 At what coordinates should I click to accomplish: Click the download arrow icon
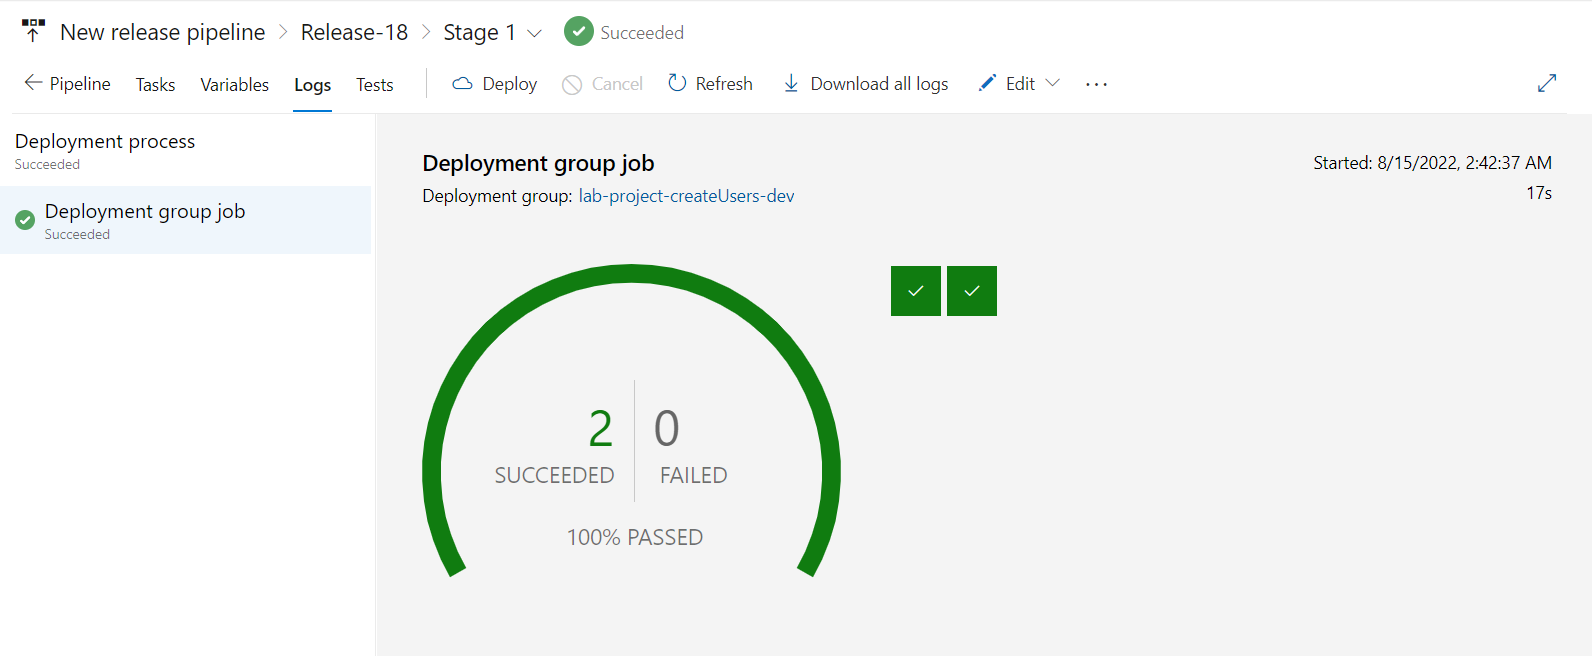(x=791, y=84)
